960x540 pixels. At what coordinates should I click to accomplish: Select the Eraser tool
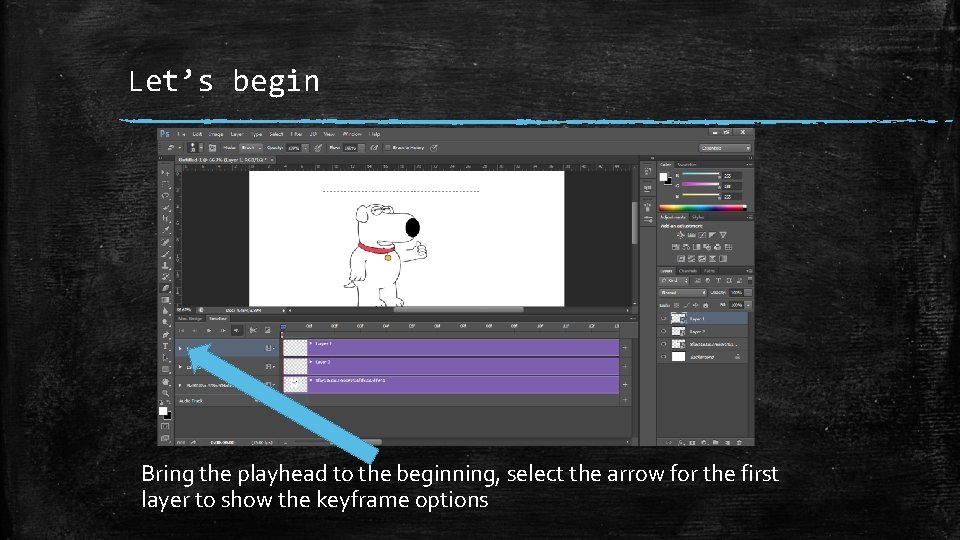pyautogui.click(x=165, y=288)
